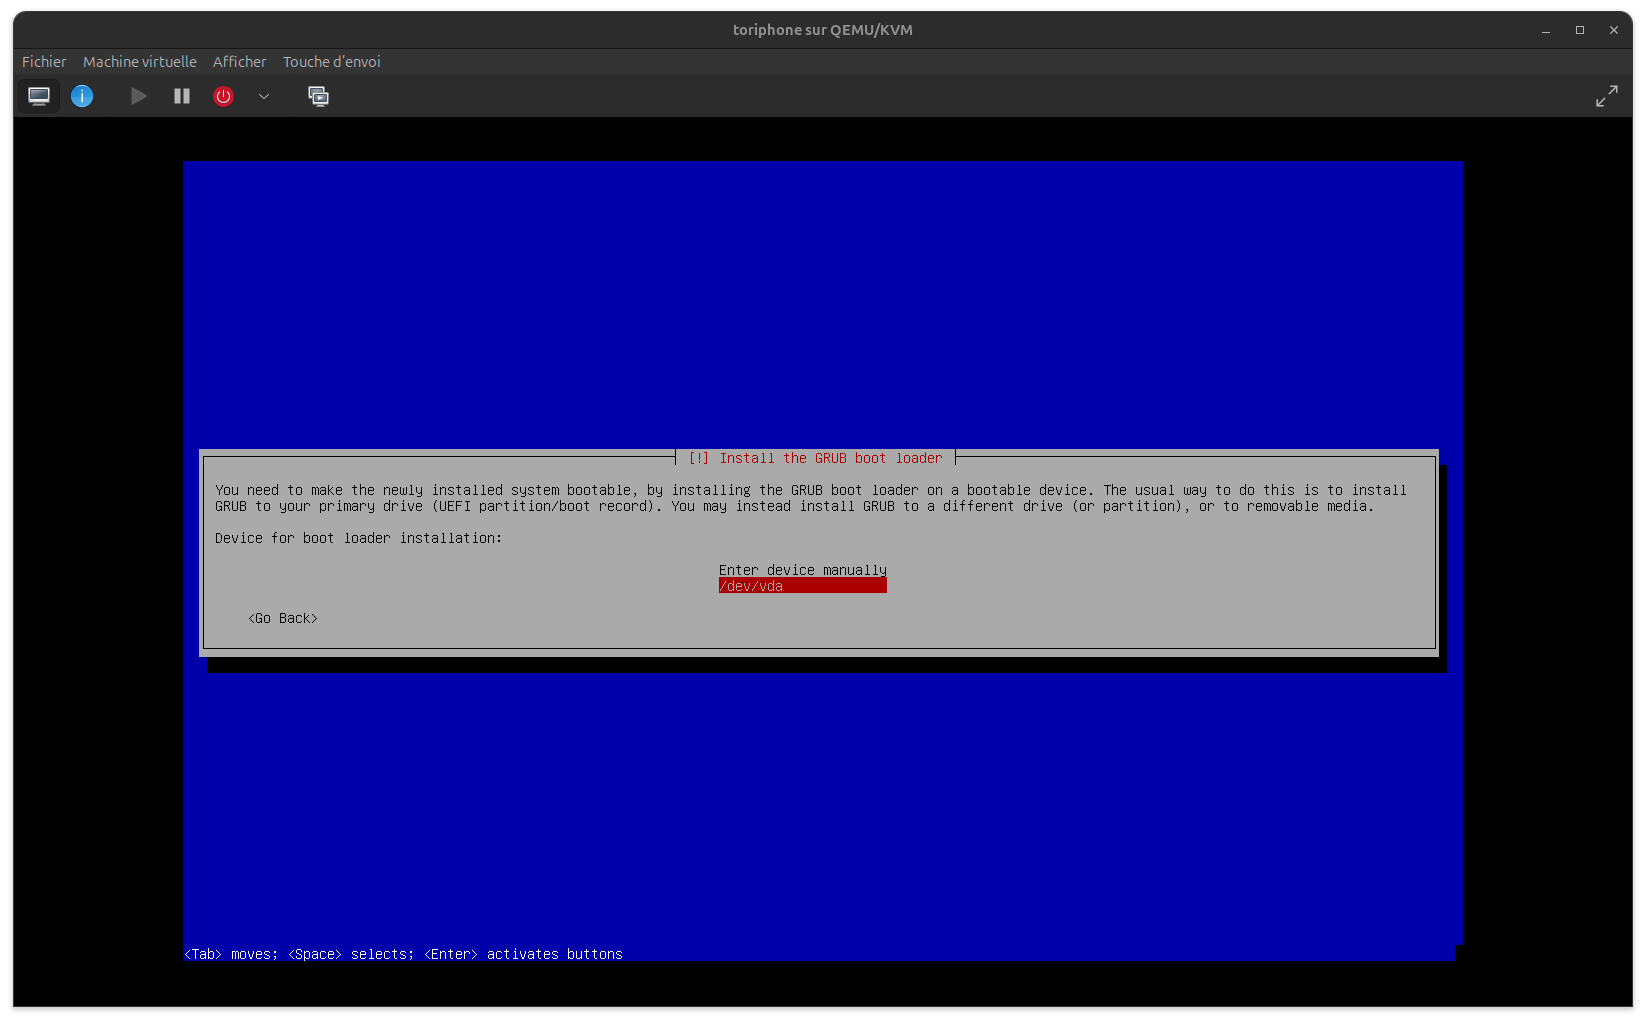Minimize the QEMU/KVM window

pos(1546,30)
